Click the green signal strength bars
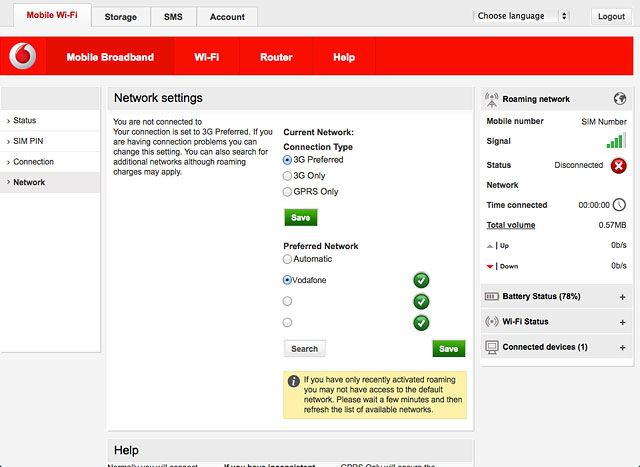 click(x=616, y=140)
